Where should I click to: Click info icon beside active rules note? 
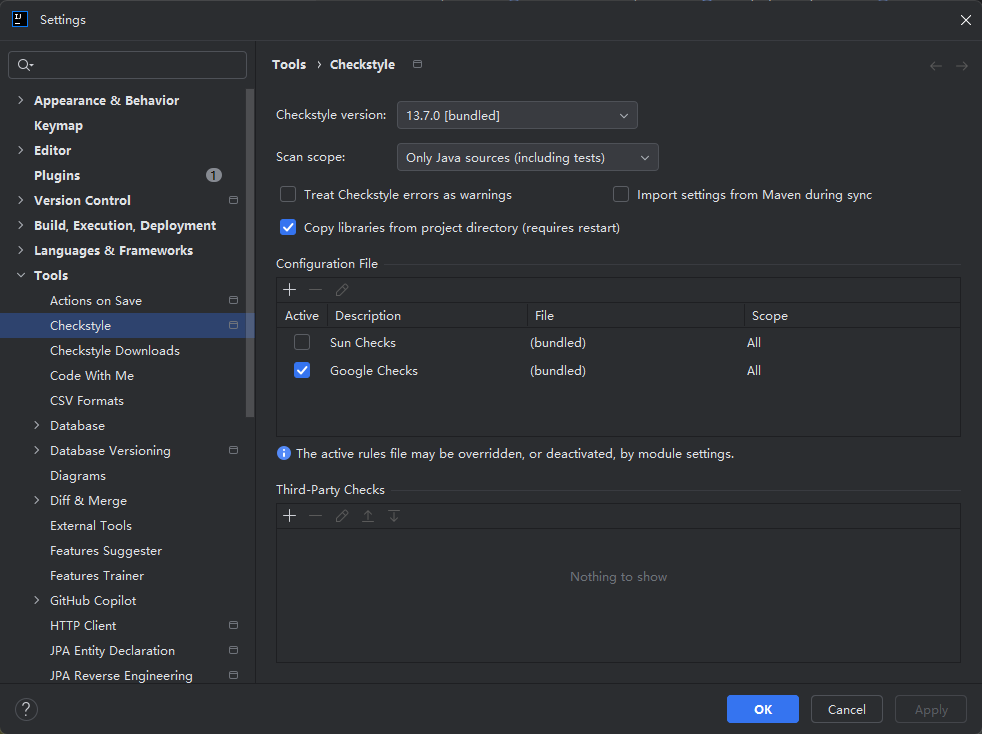(284, 453)
